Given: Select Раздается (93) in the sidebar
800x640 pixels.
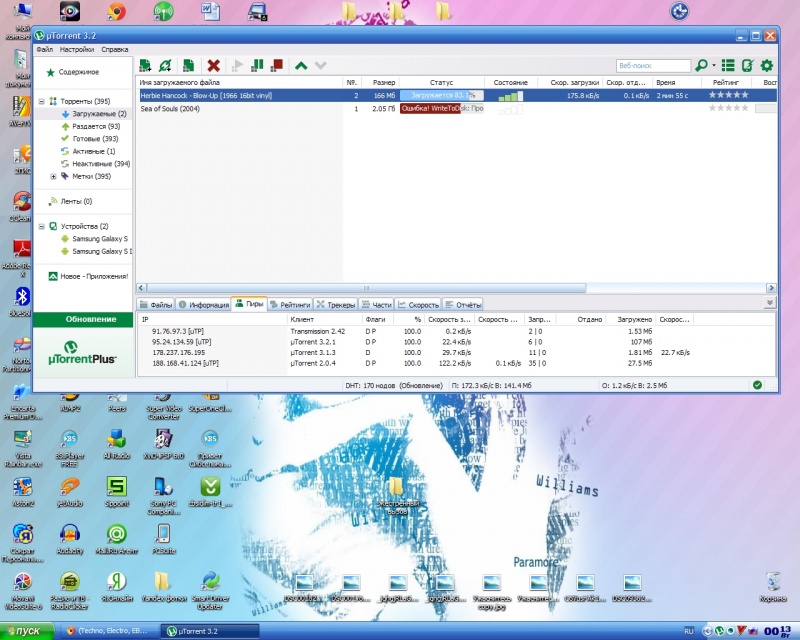Looking at the screenshot, I should tap(96, 127).
